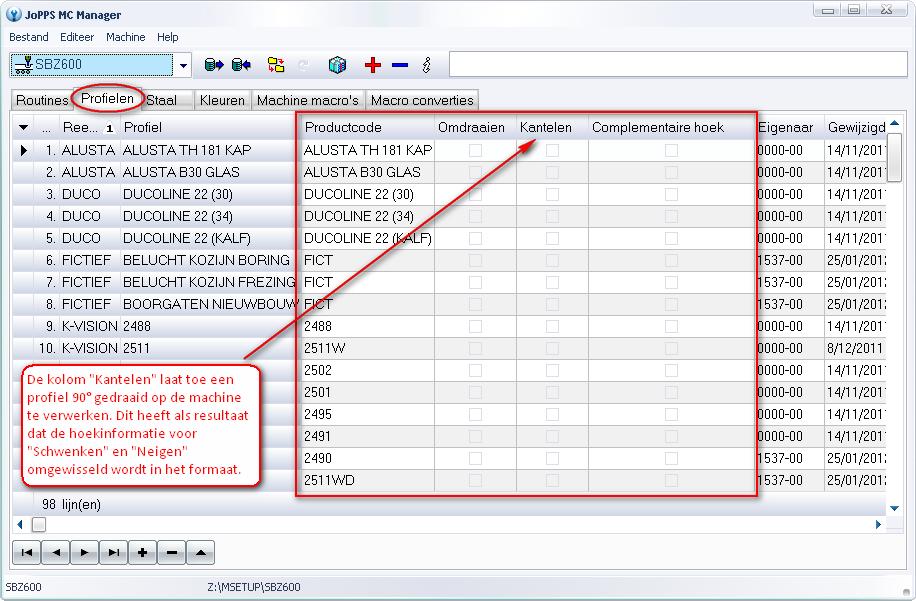Click the database export icon with right arrow

tap(214, 65)
